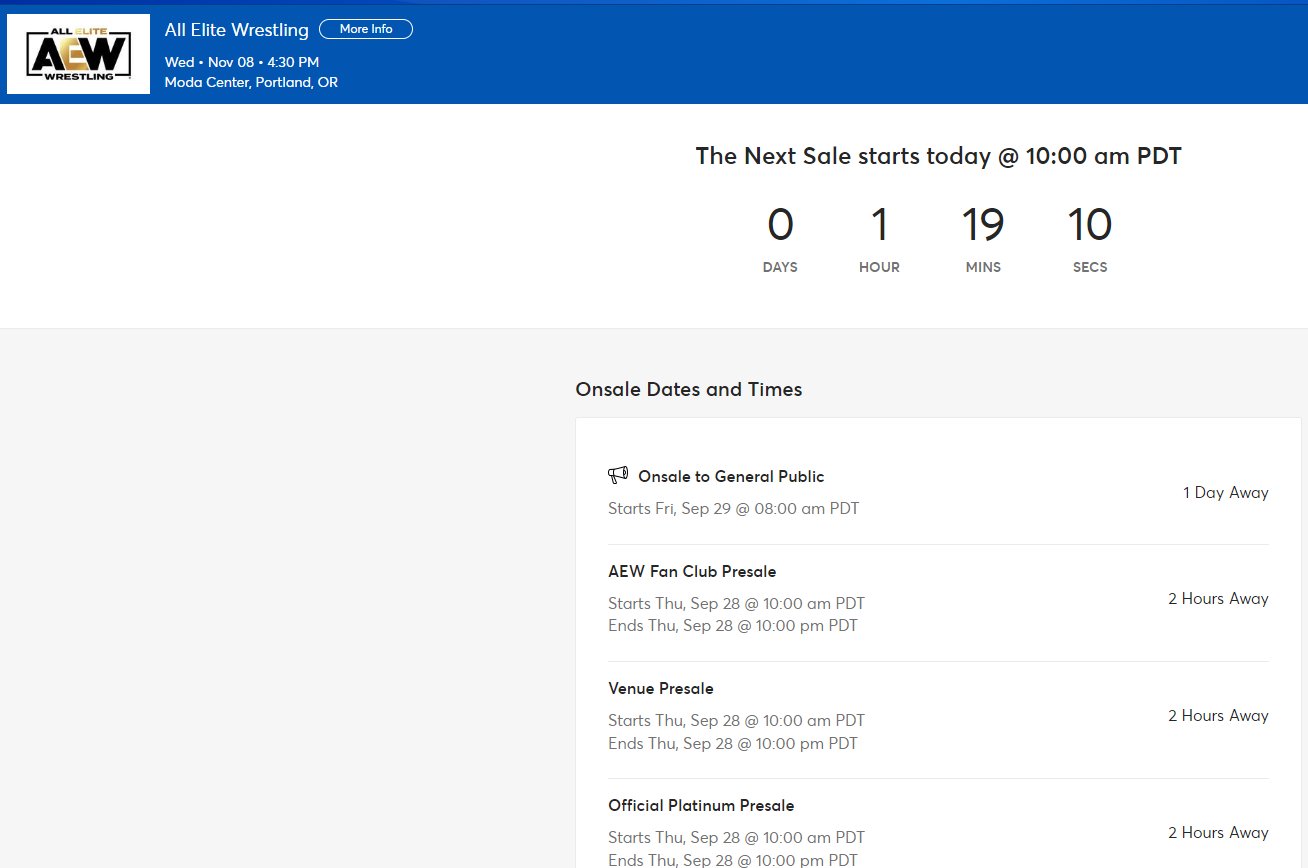Click the Venue Presale start time line
Screen dimensions: 1308x868
tap(736, 720)
